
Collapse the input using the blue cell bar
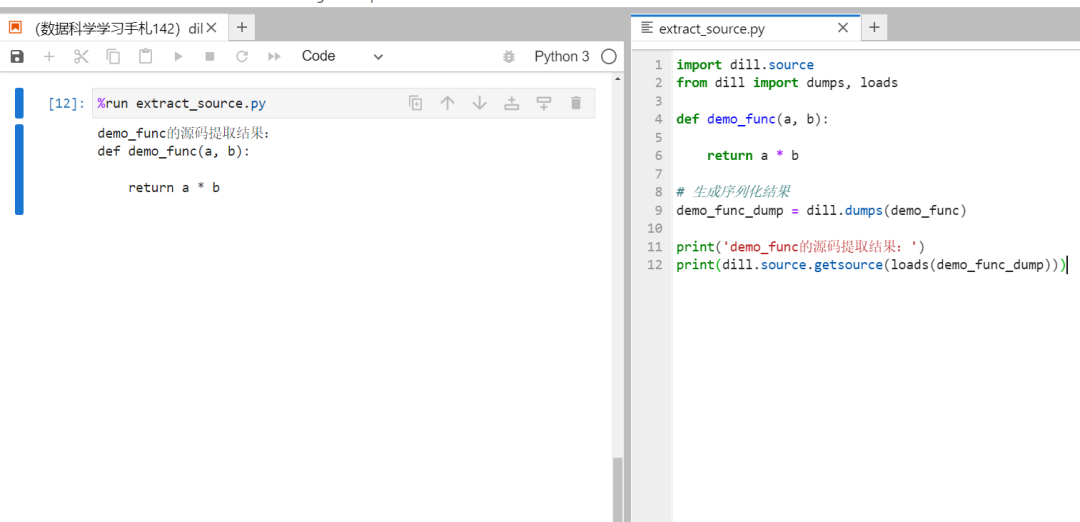[19, 103]
